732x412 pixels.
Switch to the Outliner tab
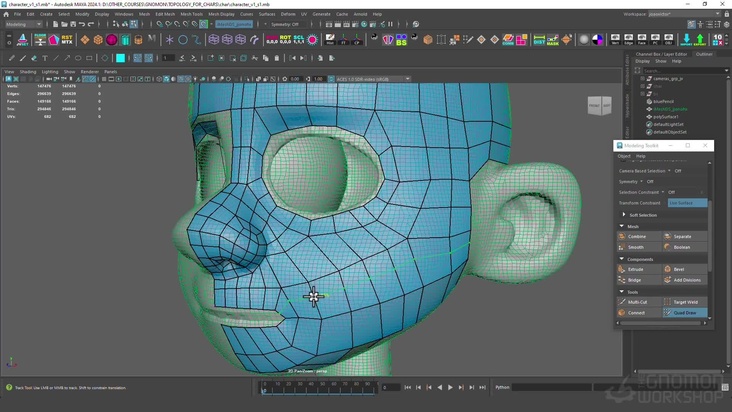[704, 54]
